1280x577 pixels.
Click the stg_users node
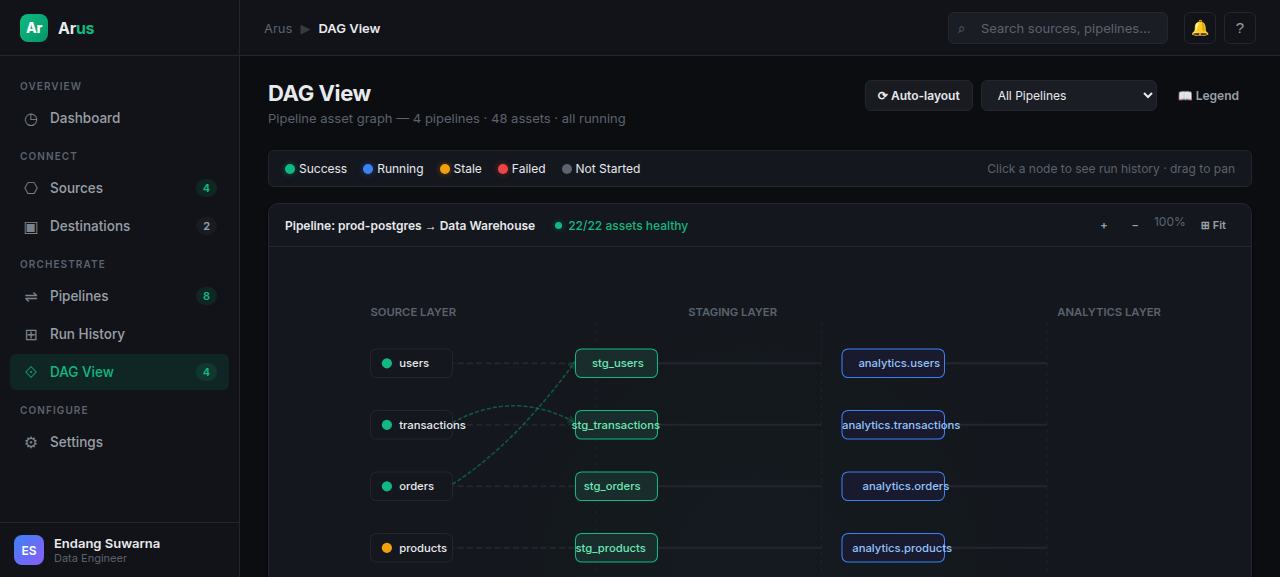pos(616,363)
